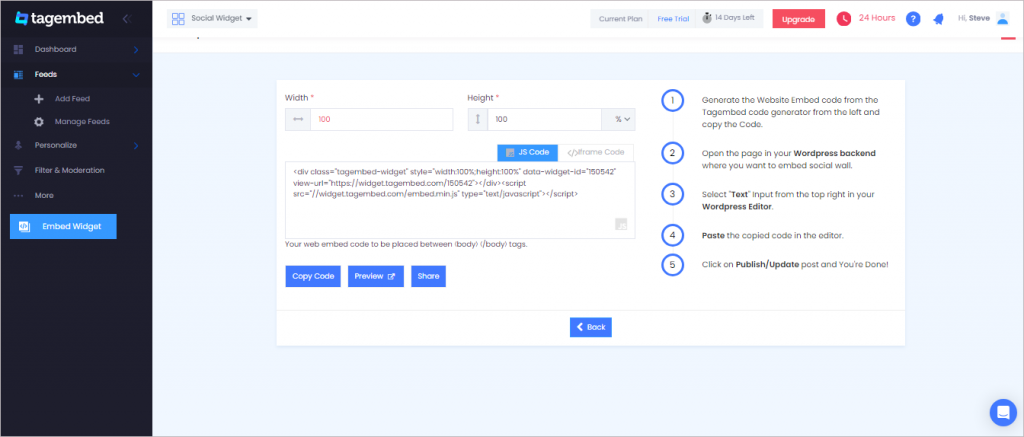
Task: Click the stopwatch icon near 14 Days Left
Action: [x=707, y=18]
